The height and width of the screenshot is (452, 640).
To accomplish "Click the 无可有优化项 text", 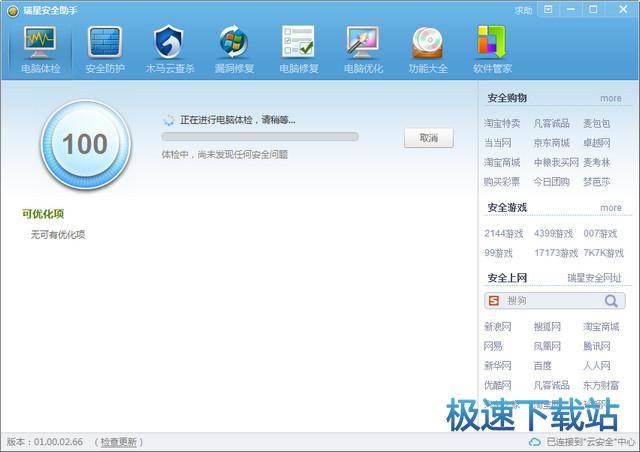I will click(58, 234).
